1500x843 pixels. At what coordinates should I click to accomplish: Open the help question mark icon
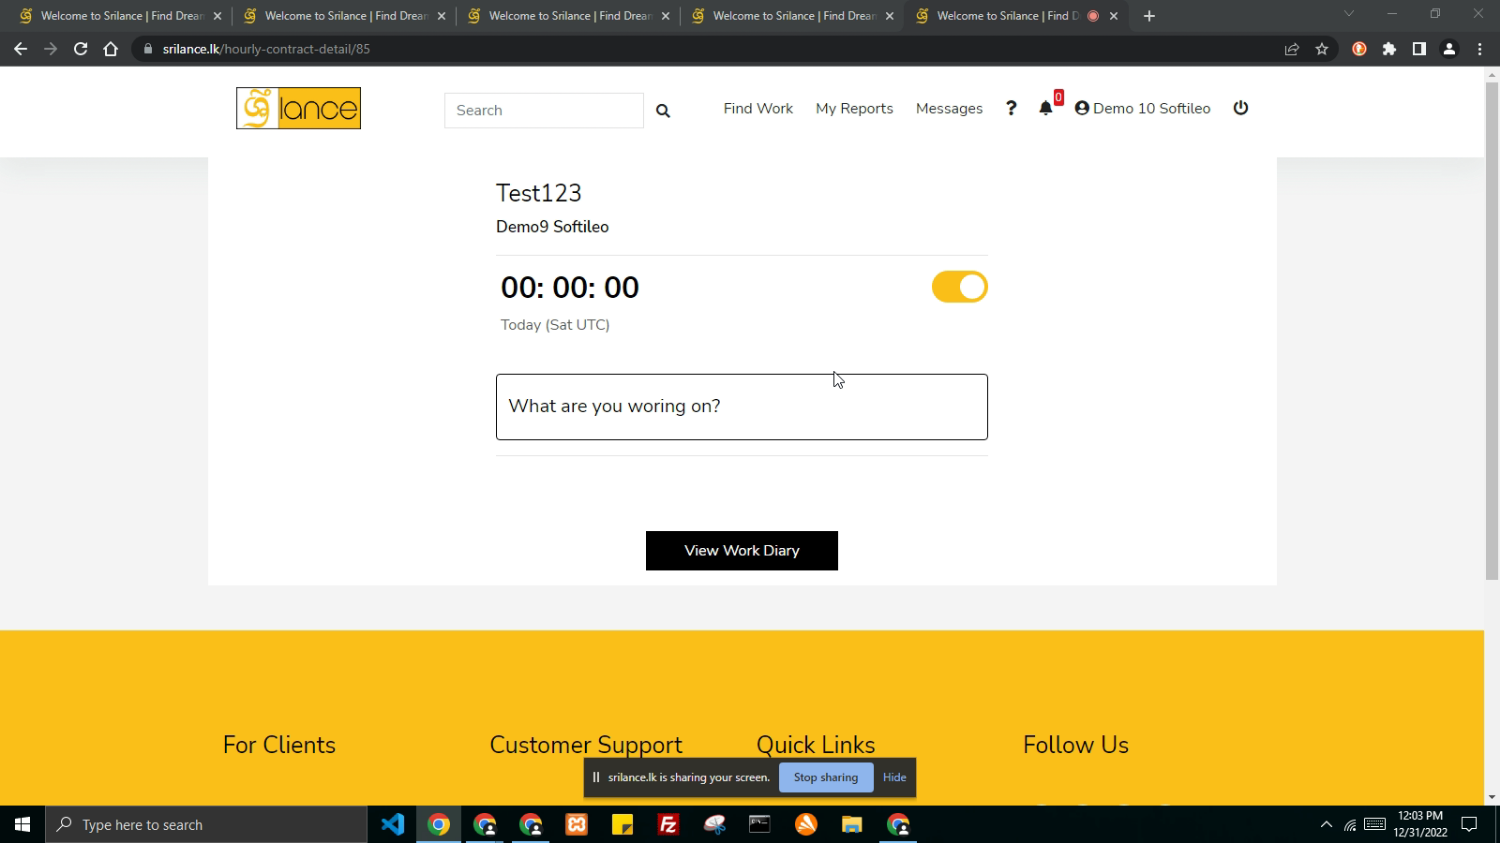(1011, 108)
